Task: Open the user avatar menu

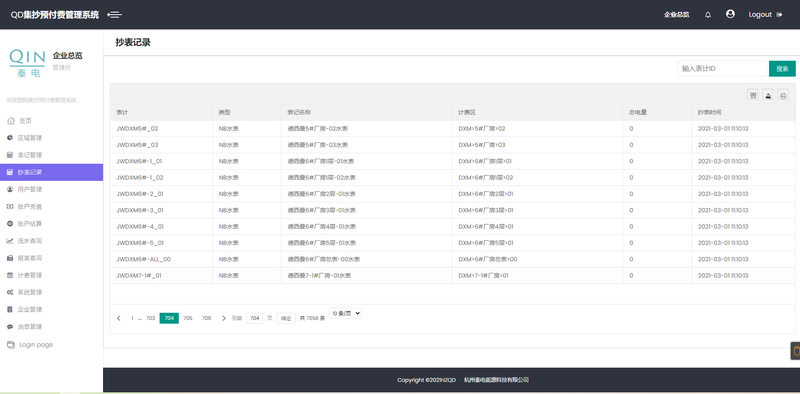Action: coord(730,14)
